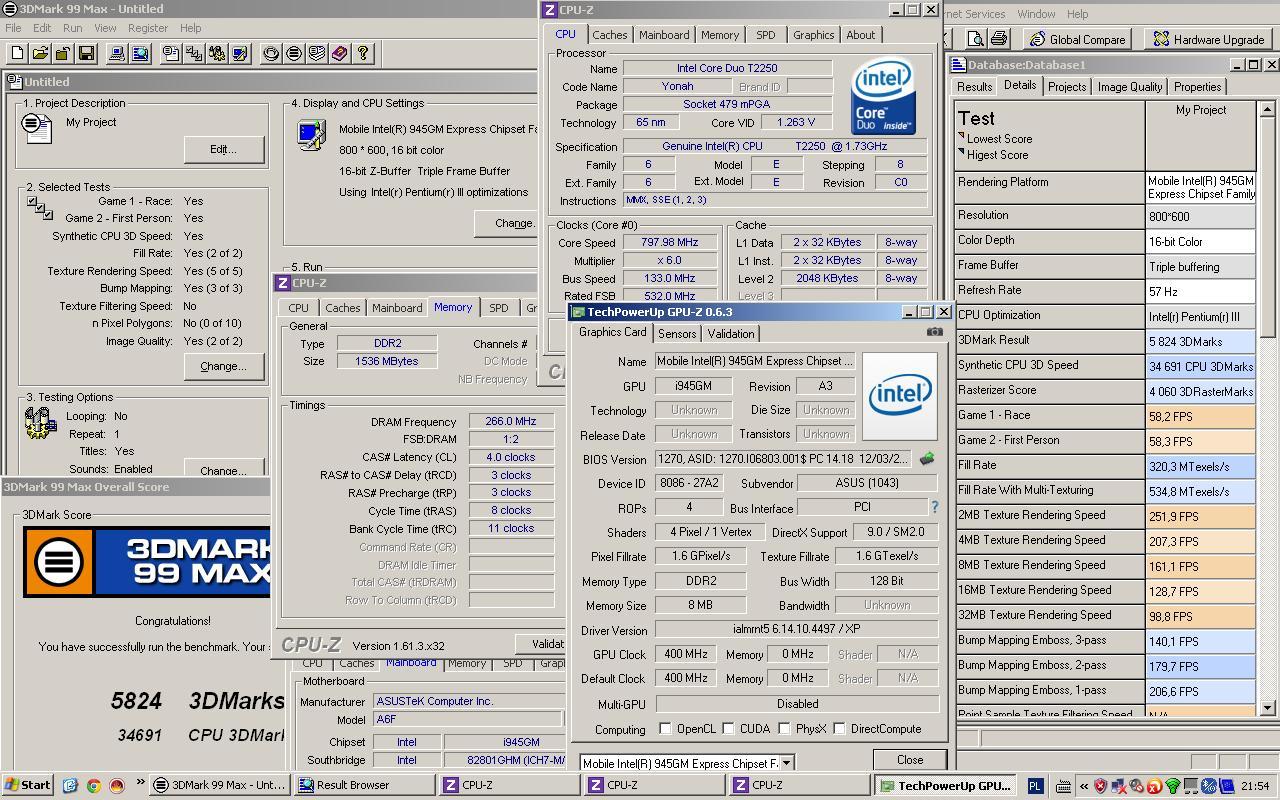Click the yellow question mark icon in 3DMark toolbar
The height and width of the screenshot is (800, 1280).
[x=363, y=53]
